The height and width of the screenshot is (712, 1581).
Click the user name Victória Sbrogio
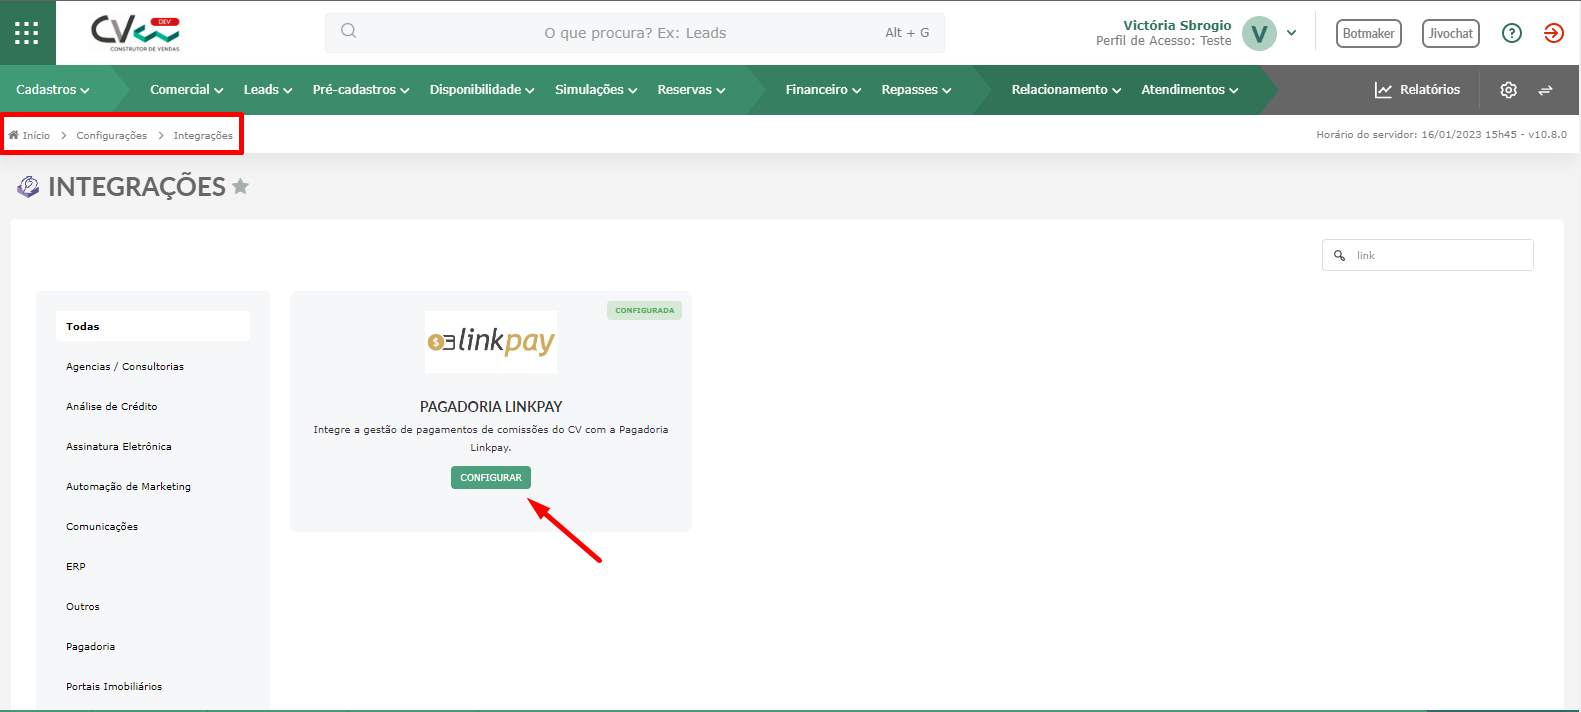pos(1177,25)
